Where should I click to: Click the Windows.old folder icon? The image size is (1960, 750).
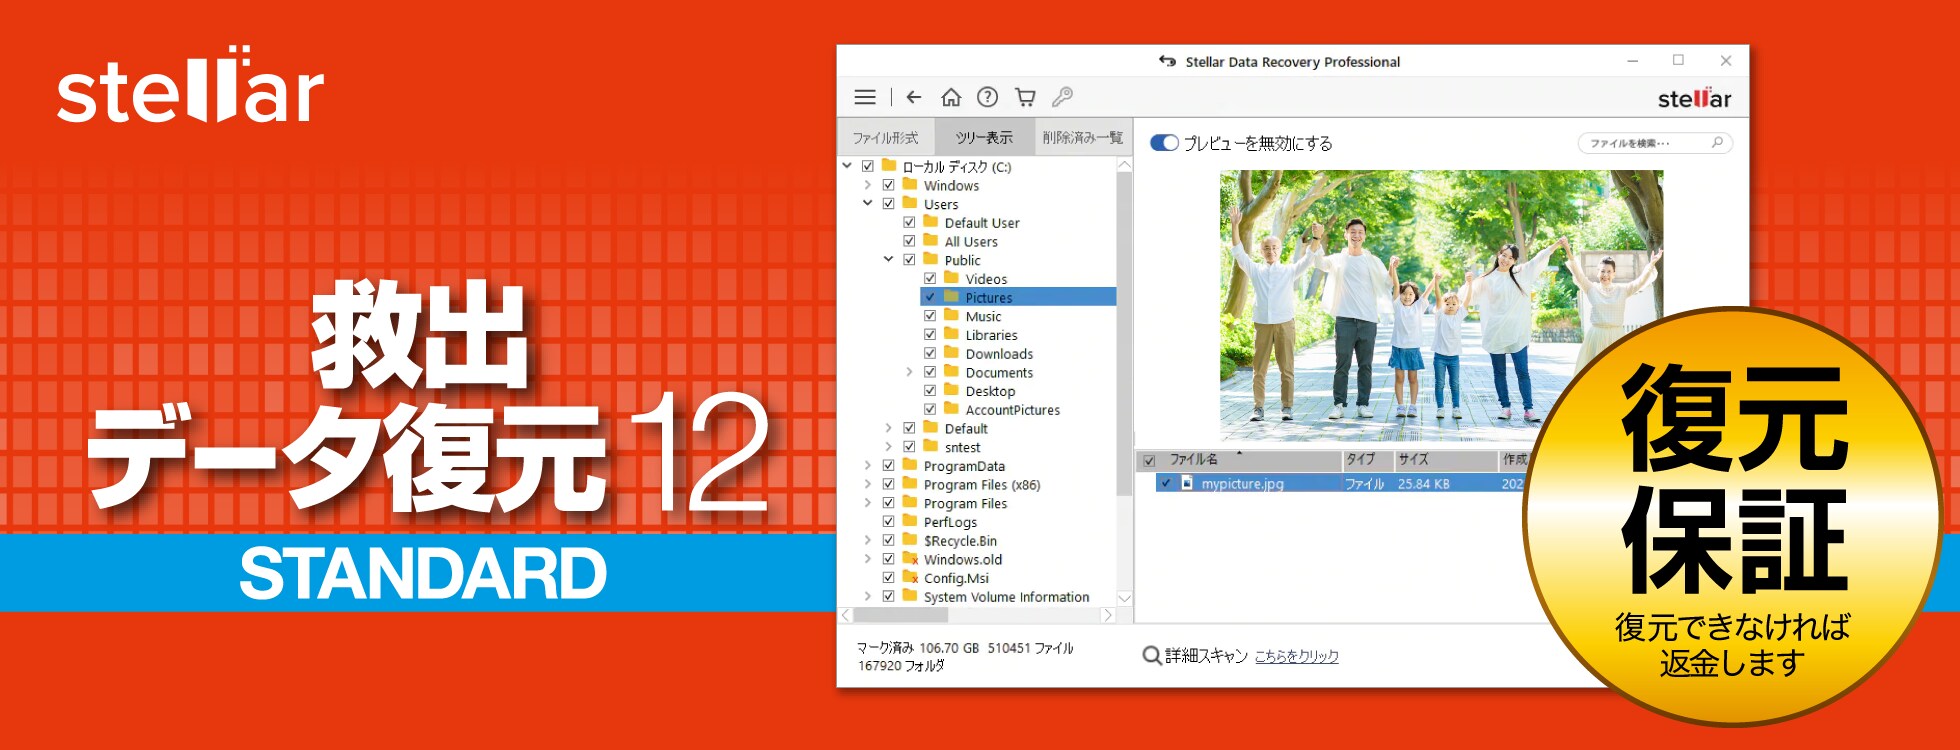coord(910,559)
